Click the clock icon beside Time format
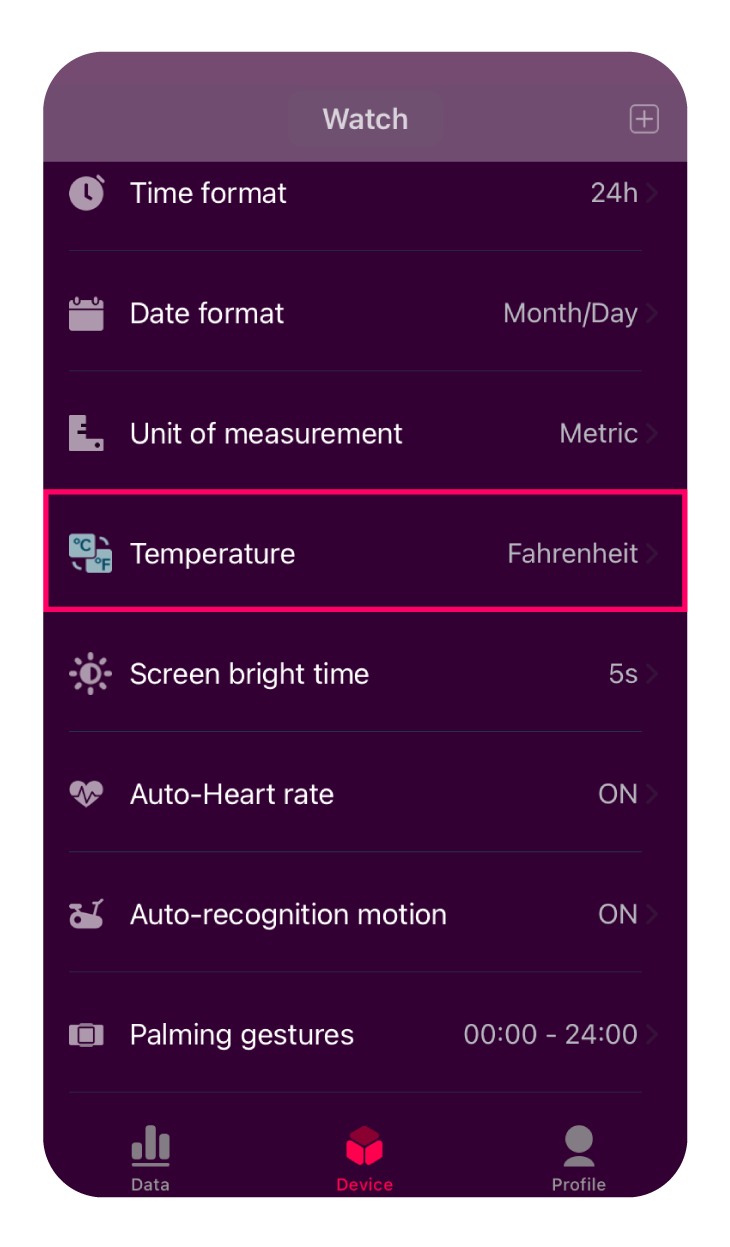 [87, 192]
